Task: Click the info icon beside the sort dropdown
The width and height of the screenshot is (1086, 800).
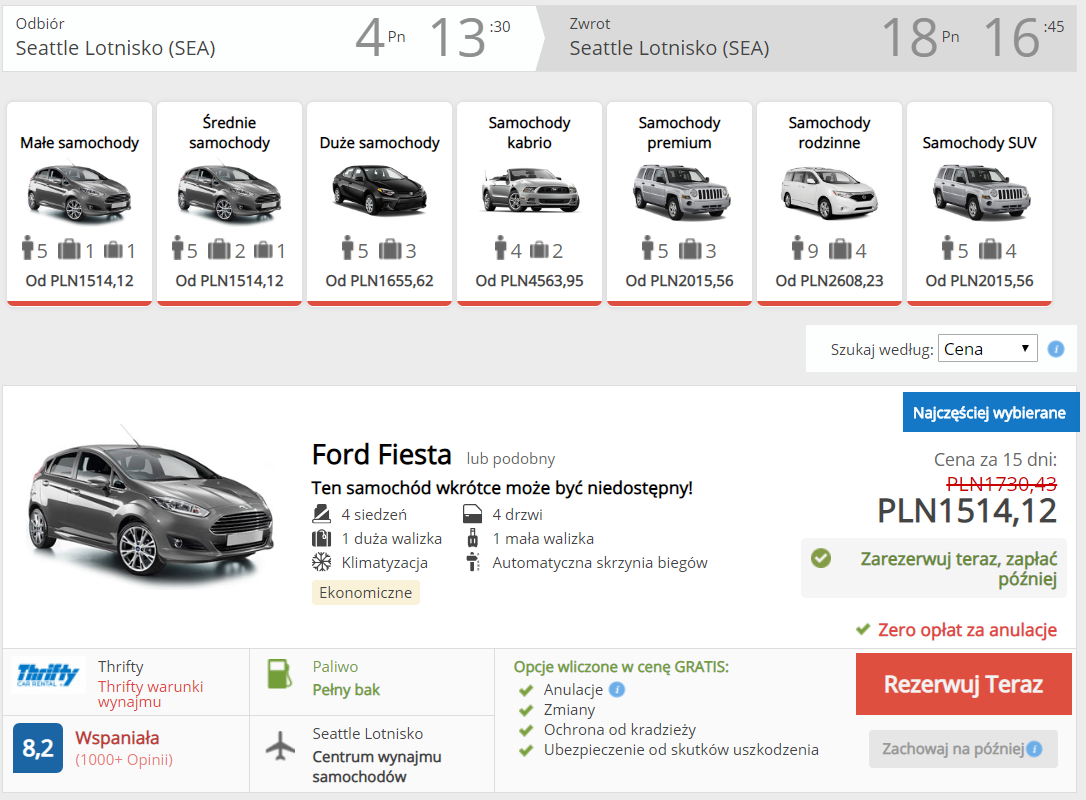Action: (1056, 349)
